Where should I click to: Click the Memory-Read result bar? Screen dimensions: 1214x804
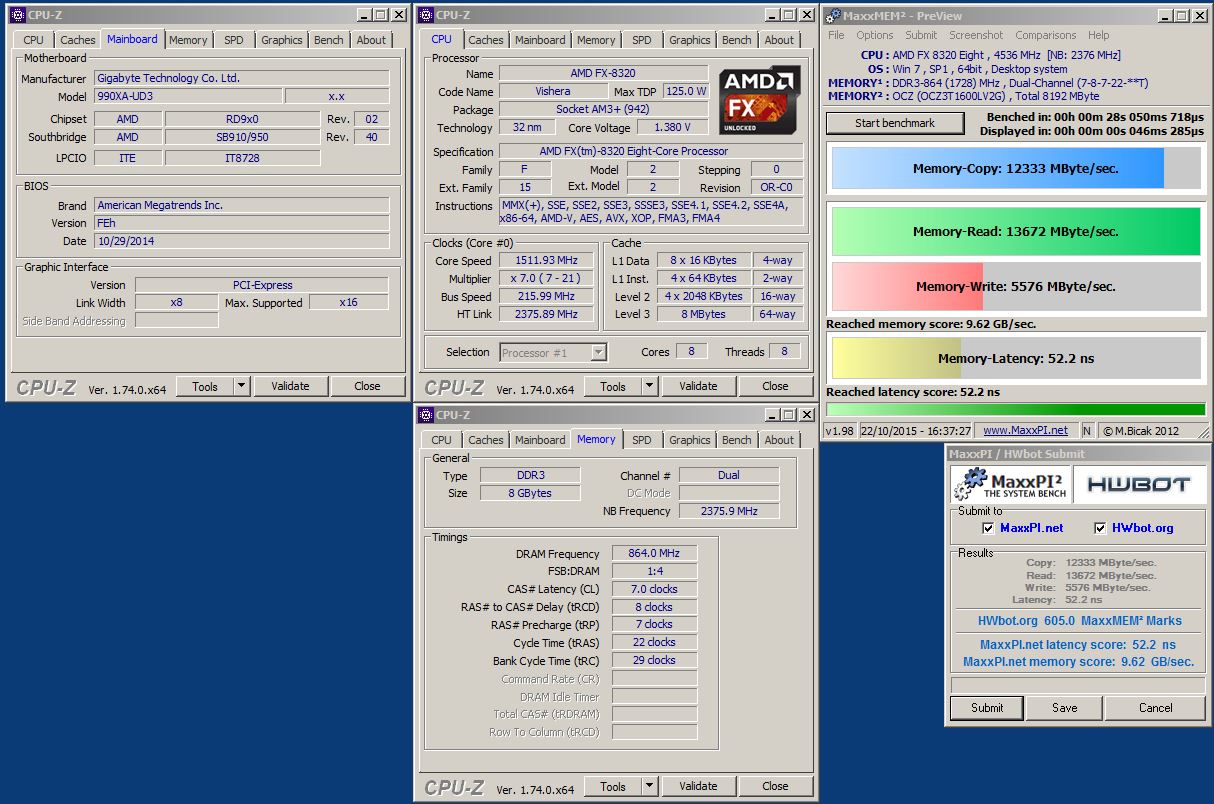coord(1016,231)
